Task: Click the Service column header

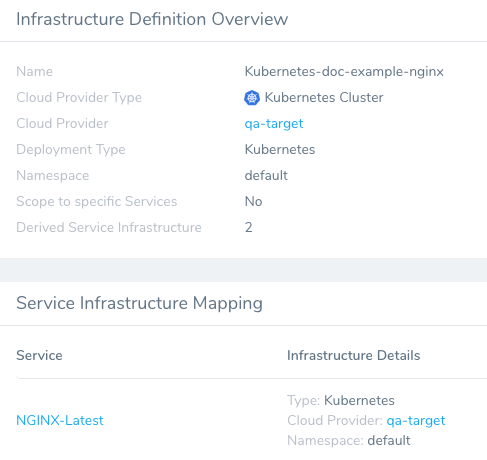Action: [x=39, y=355]
